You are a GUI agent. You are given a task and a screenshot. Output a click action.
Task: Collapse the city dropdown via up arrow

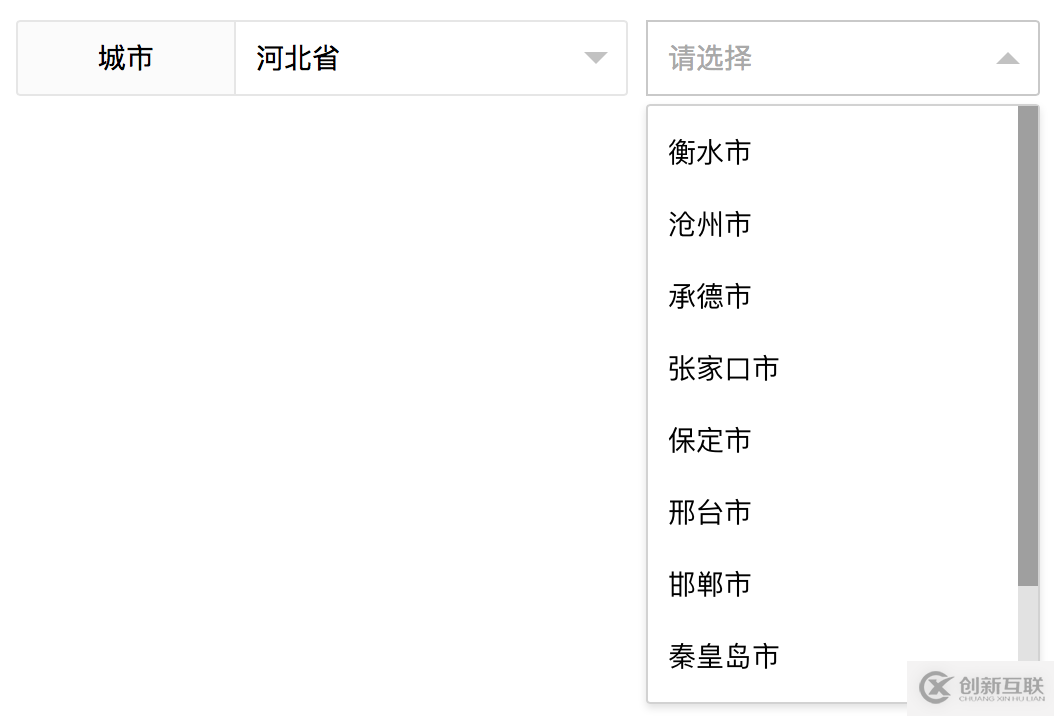pos(1008,59)
